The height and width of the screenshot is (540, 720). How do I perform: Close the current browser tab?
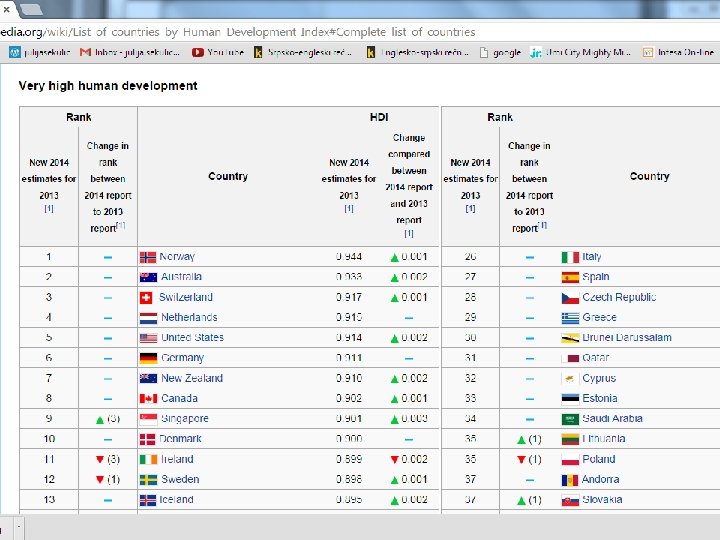[6, 9]
